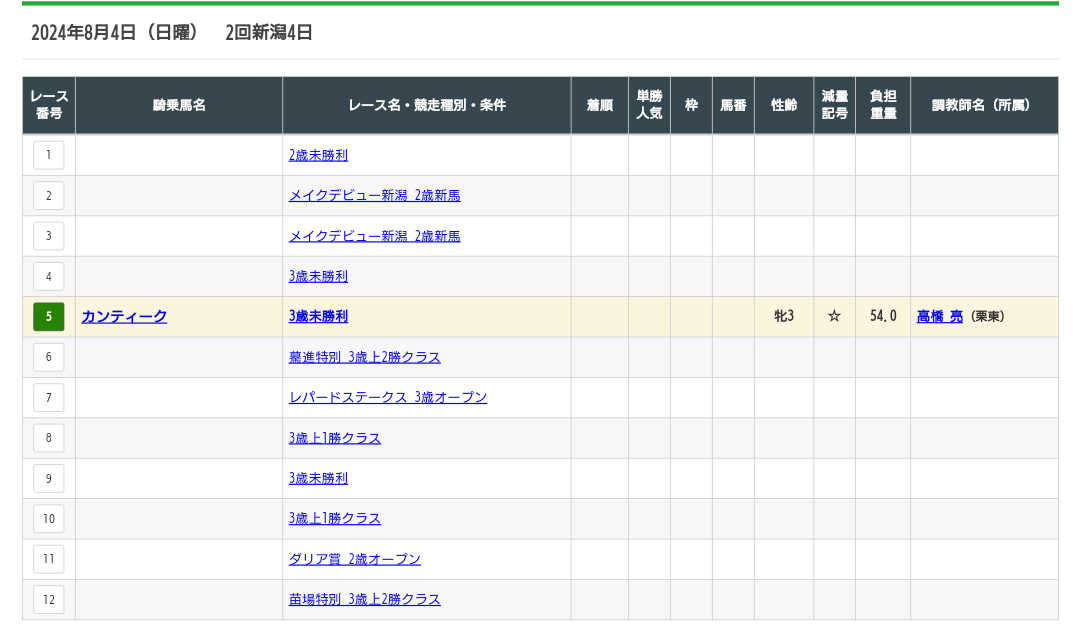Open 驀進特別 3歳上2勝クラス race link
Image resolution: width=1080 pixels, height=632 pixels.
pyautogui.click(x=364, y=358)
